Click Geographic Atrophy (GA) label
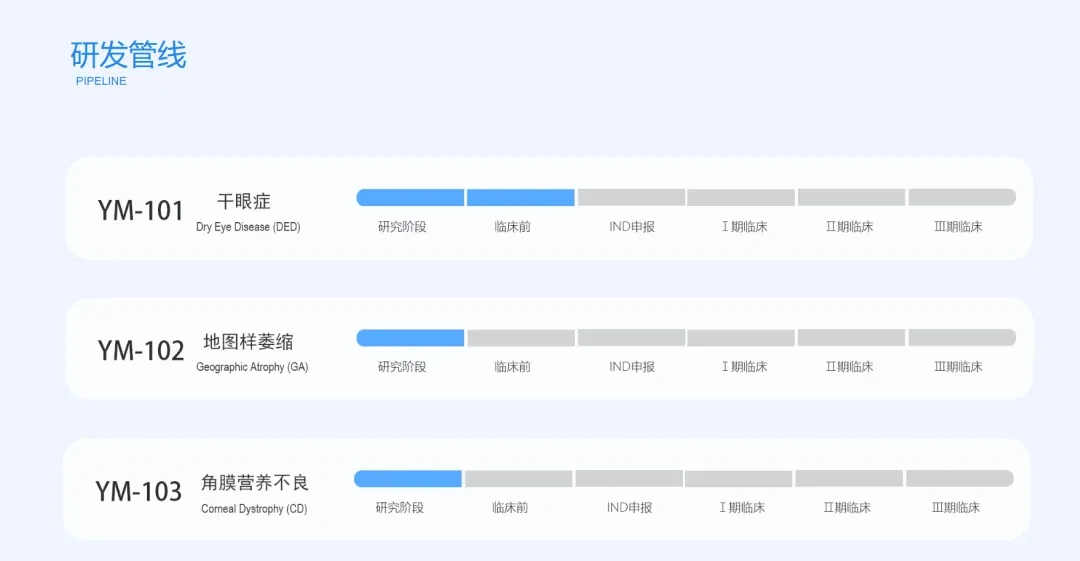This screenshot has height=561, width=1080. 252,367
